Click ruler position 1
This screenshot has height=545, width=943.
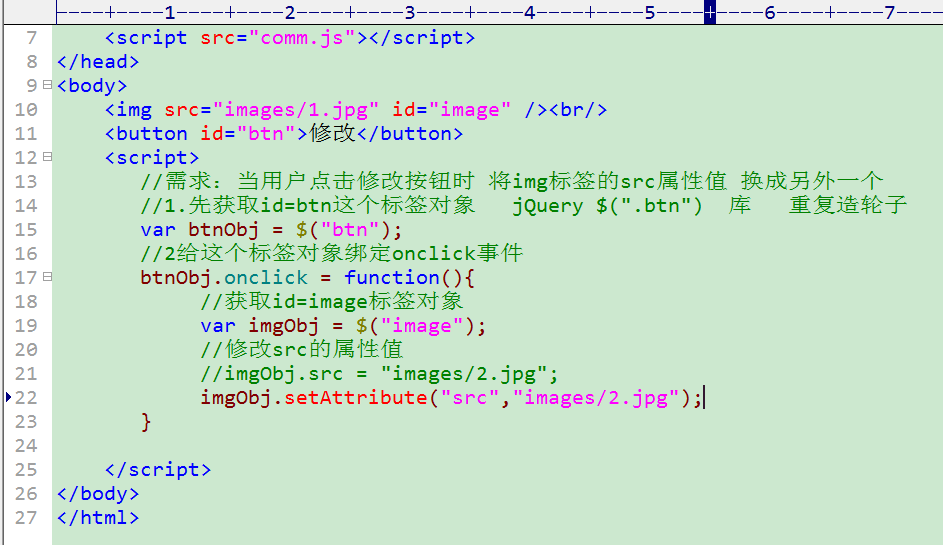tap(170, 12)
